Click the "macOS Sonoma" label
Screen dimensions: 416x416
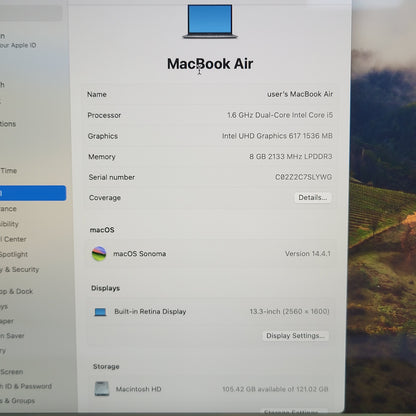[140, 254]
